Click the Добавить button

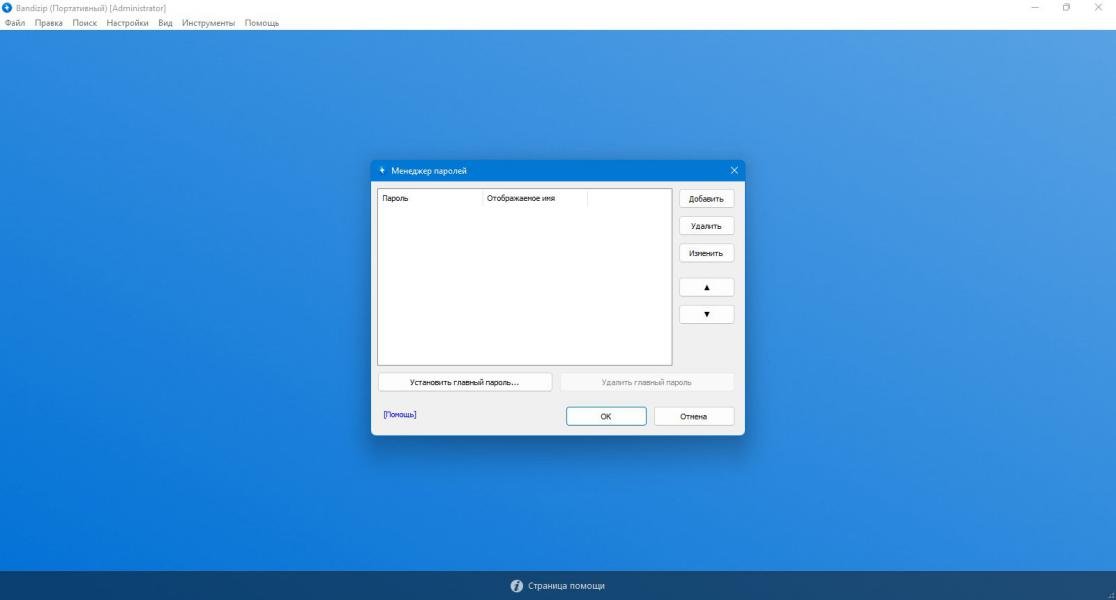click(706, 199)
